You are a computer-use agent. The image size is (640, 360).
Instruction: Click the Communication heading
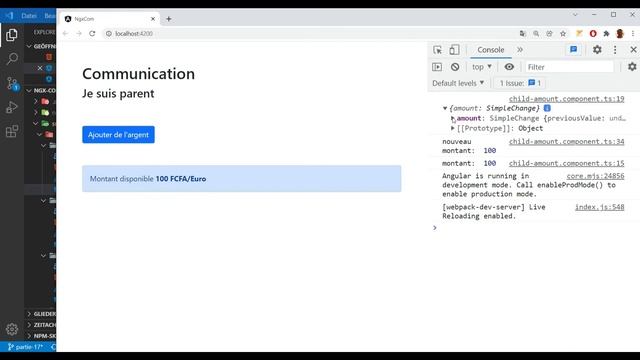pyautogui.click(x=138, y=74)
